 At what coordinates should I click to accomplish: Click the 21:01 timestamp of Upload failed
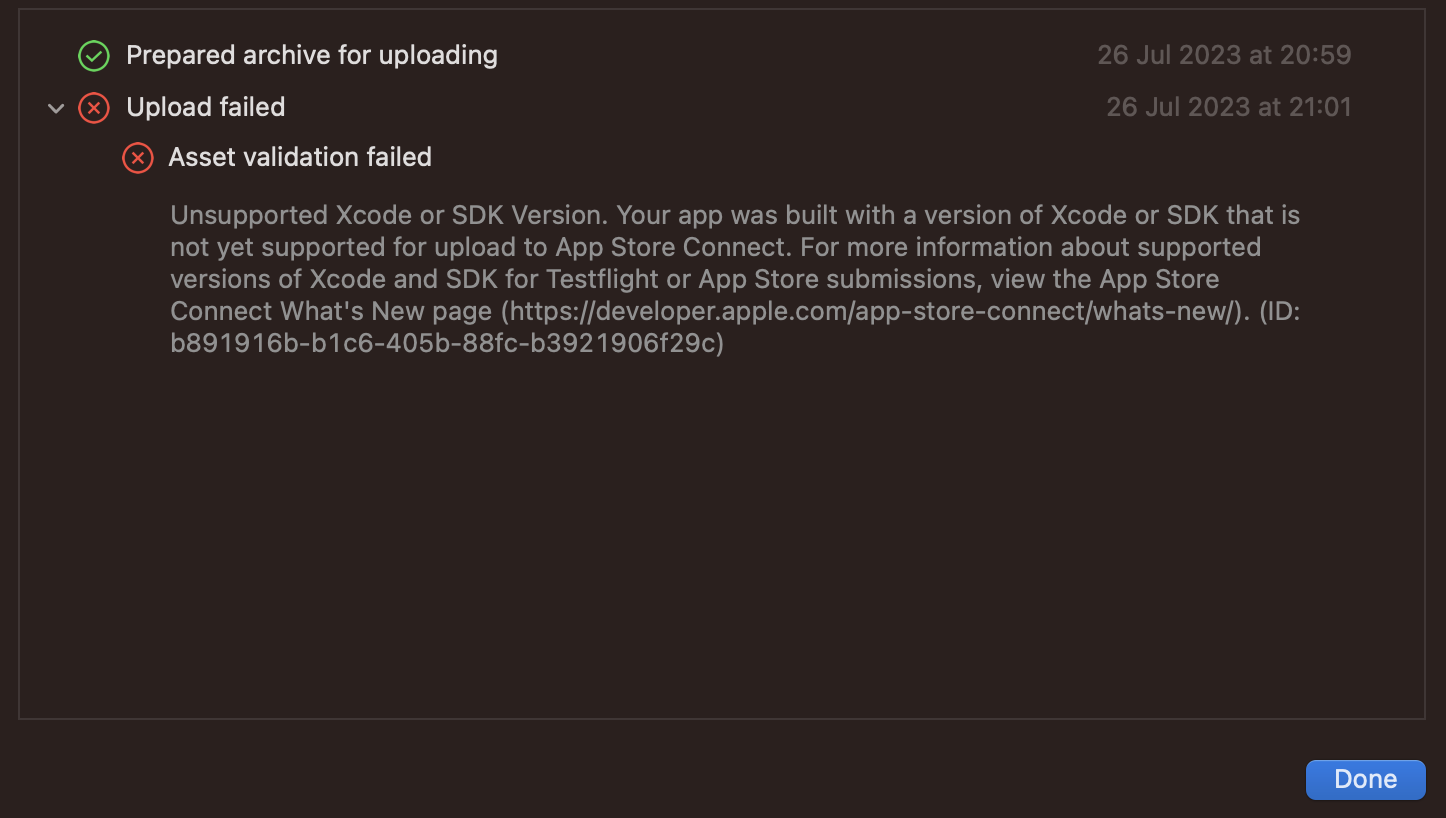click(1228, 107)
